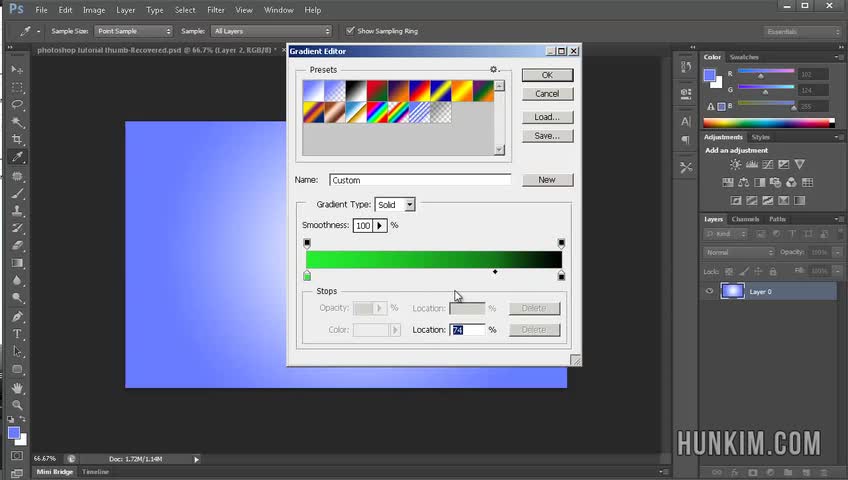848x480 pixels.
Task: Open the Sample All Layers dropdown
Action: click(271, 31)
